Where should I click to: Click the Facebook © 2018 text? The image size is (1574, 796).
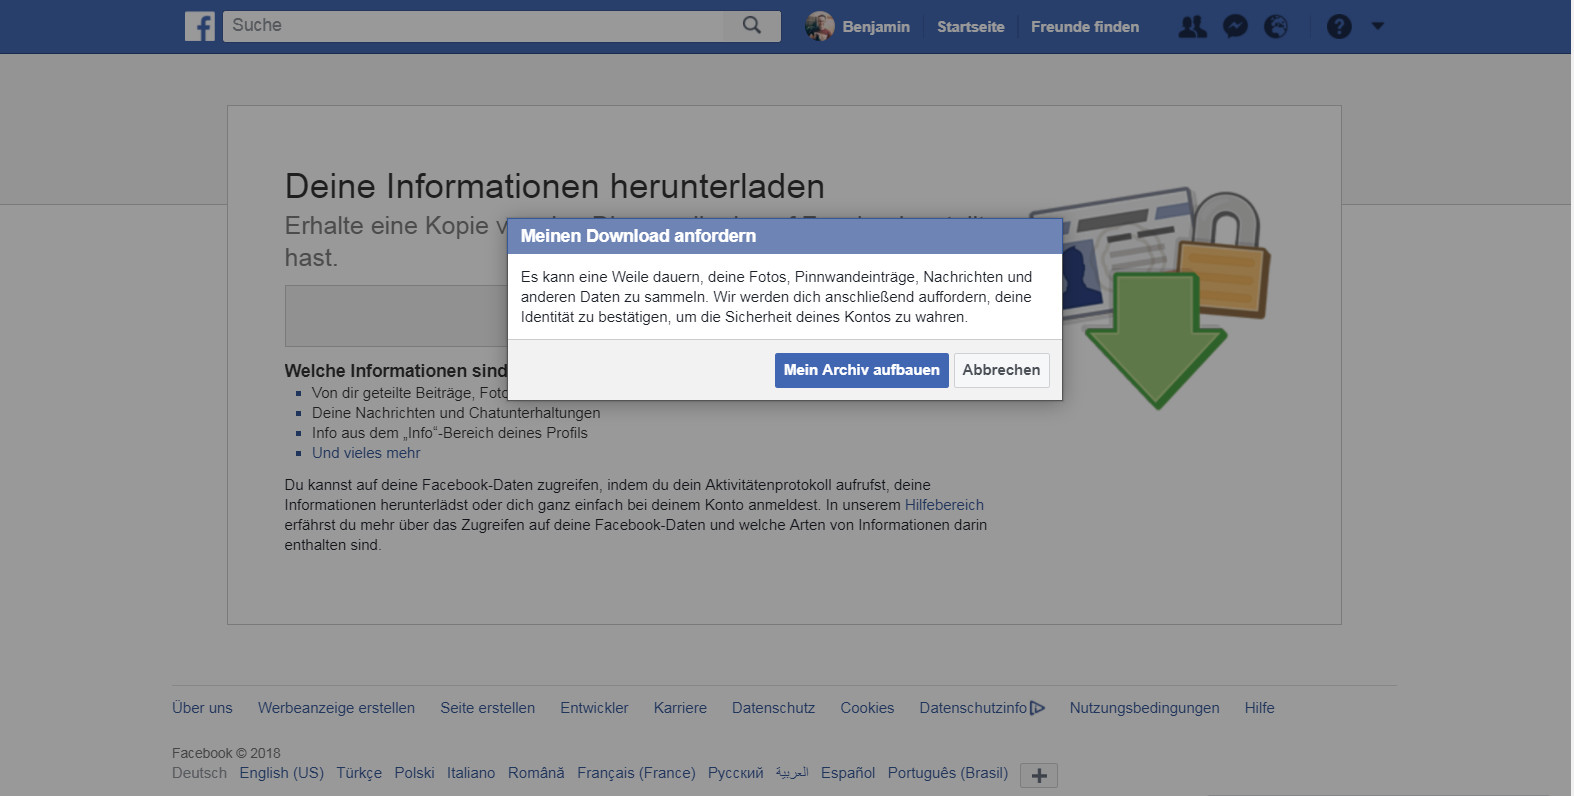click(x=226, y=753)
